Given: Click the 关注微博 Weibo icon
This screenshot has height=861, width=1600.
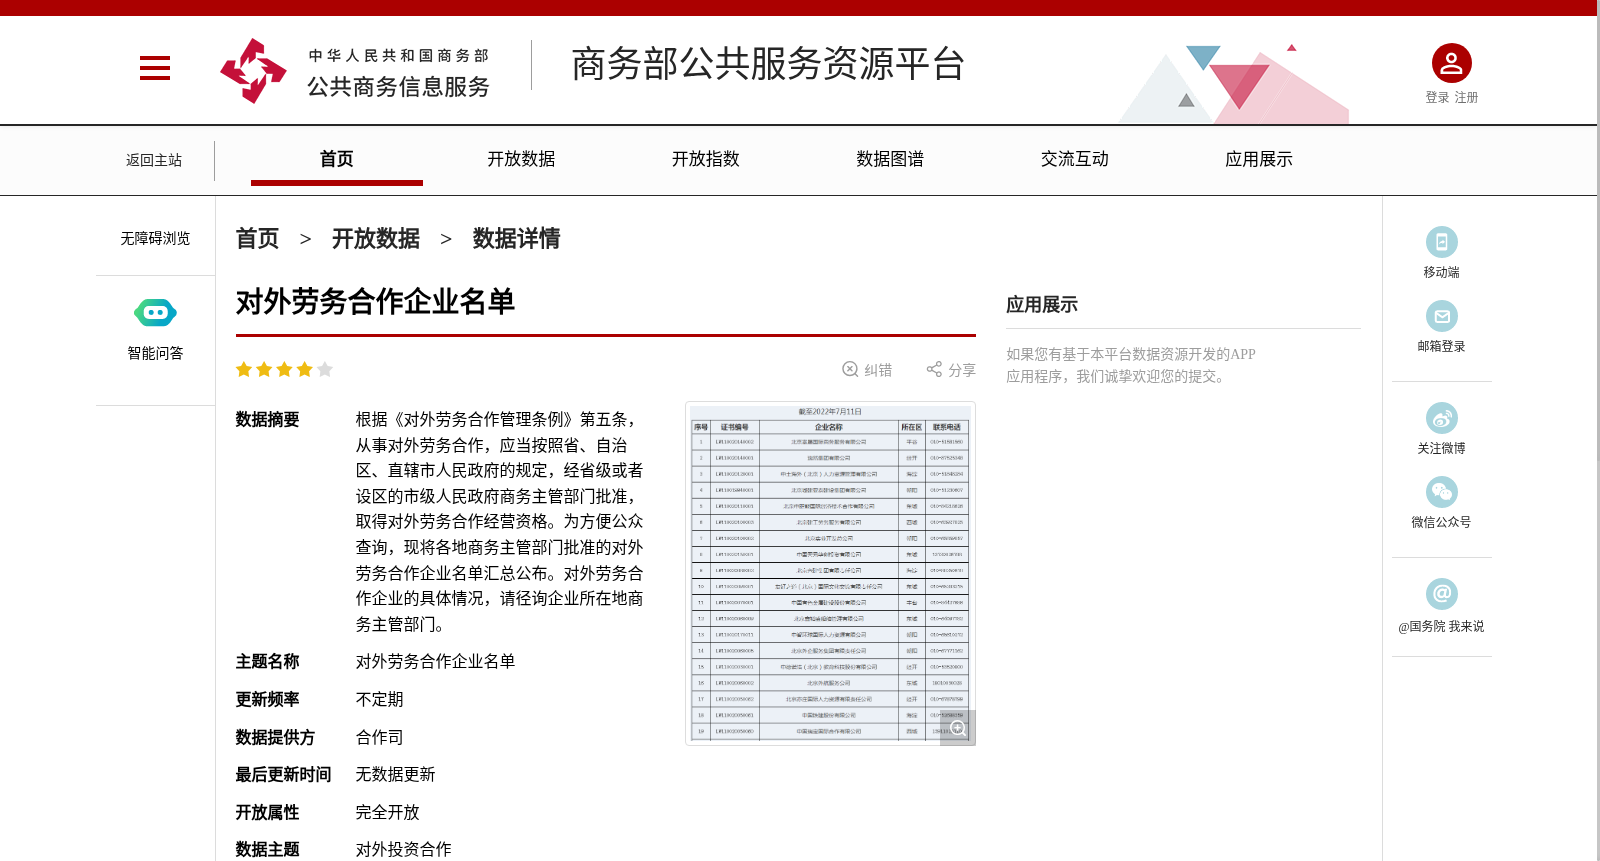Looking at the screenshot, I should [x=1441, y=418].
